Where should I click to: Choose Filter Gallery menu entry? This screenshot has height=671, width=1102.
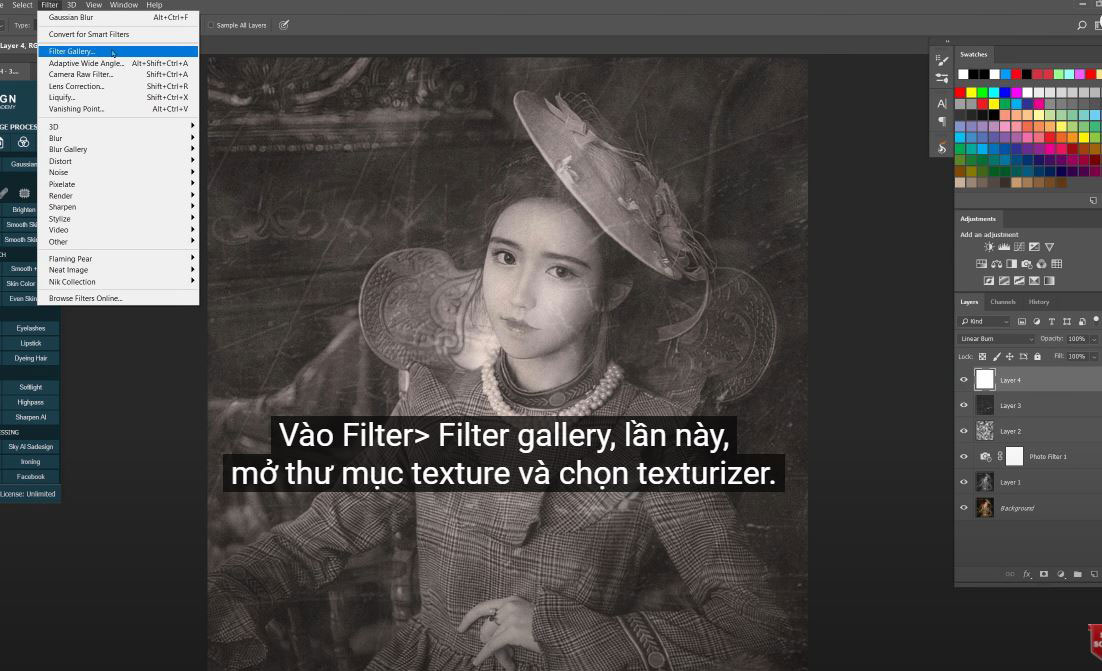pyautogui.click(x=118, y=51)
